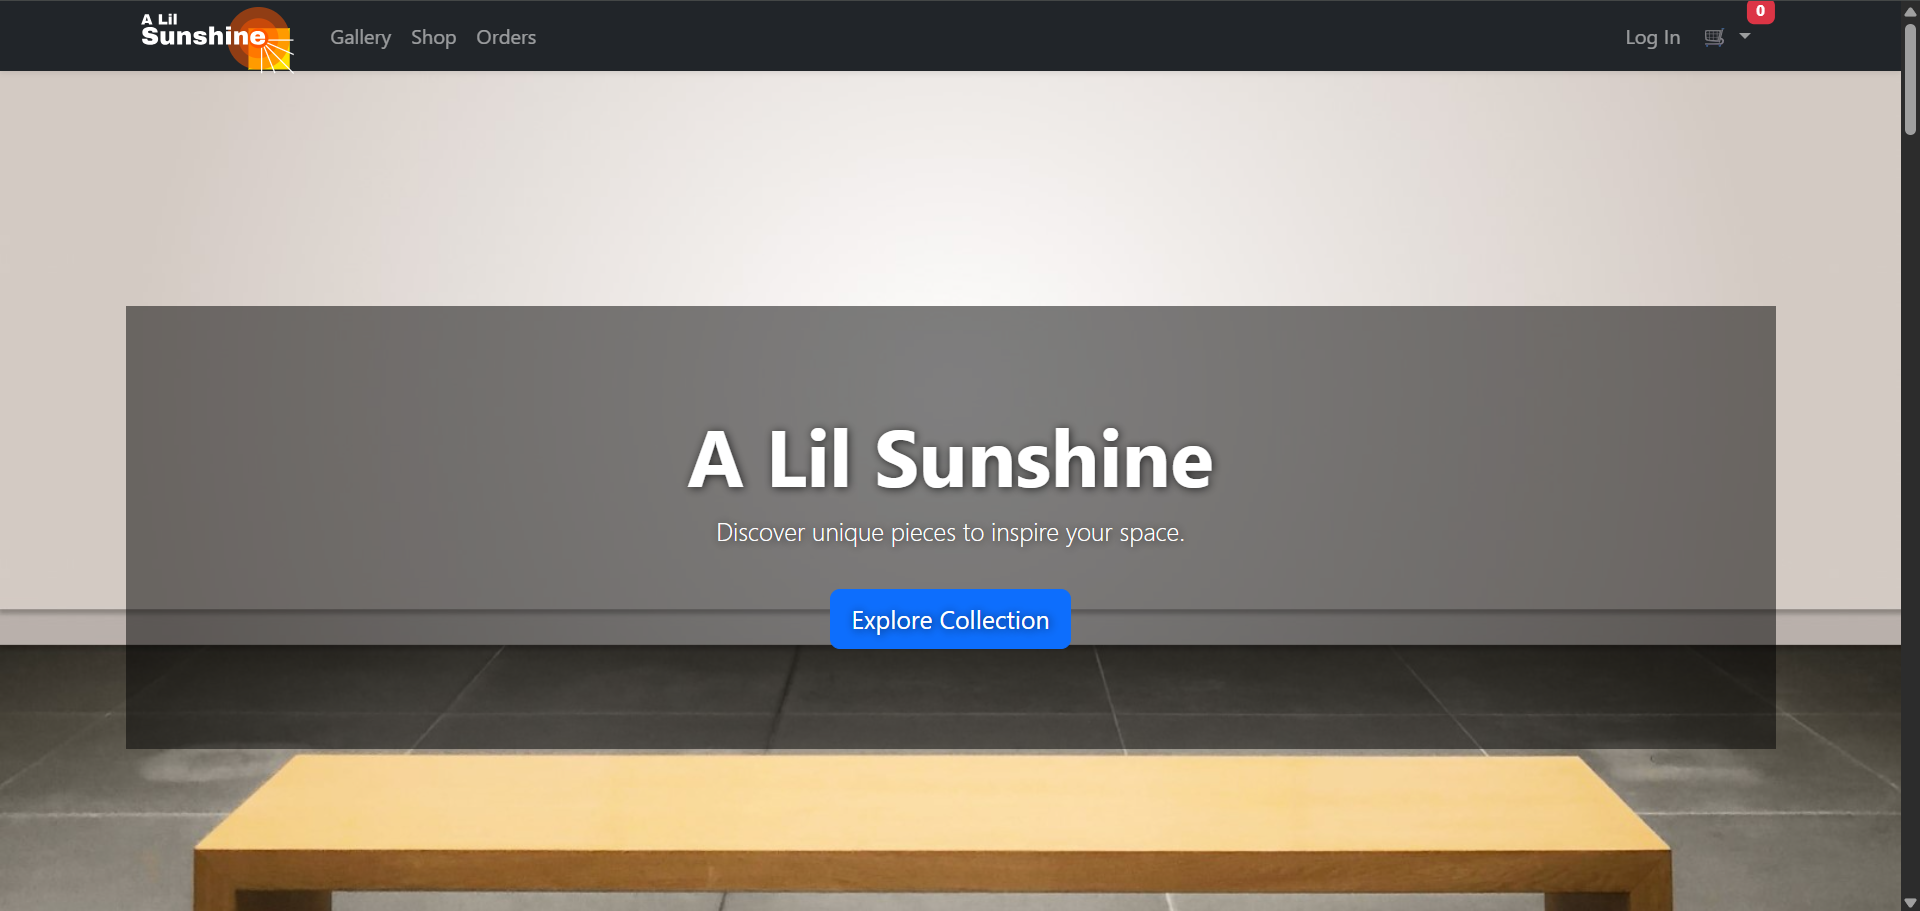Open the Gallery page from navbar
This screenshot has width=1920, height=911.
[x=360, y=38]
